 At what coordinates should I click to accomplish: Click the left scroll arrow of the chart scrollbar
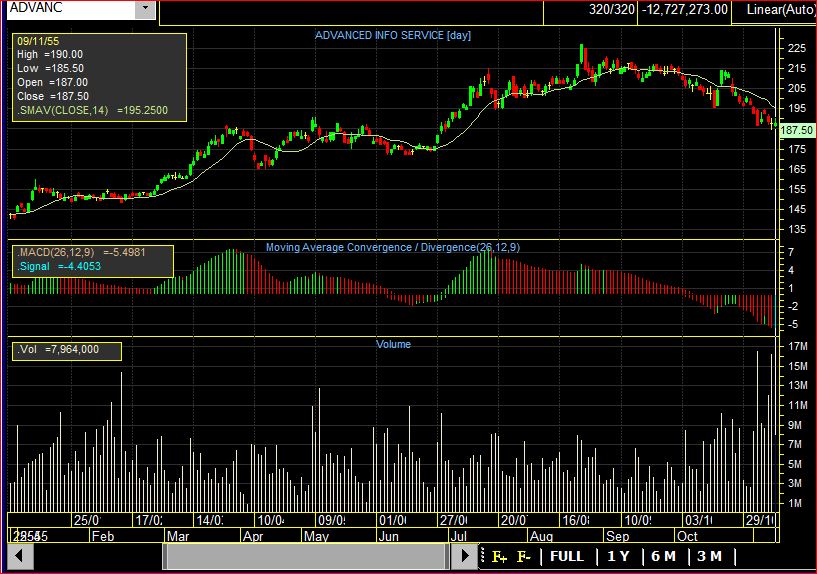point(20,556)
